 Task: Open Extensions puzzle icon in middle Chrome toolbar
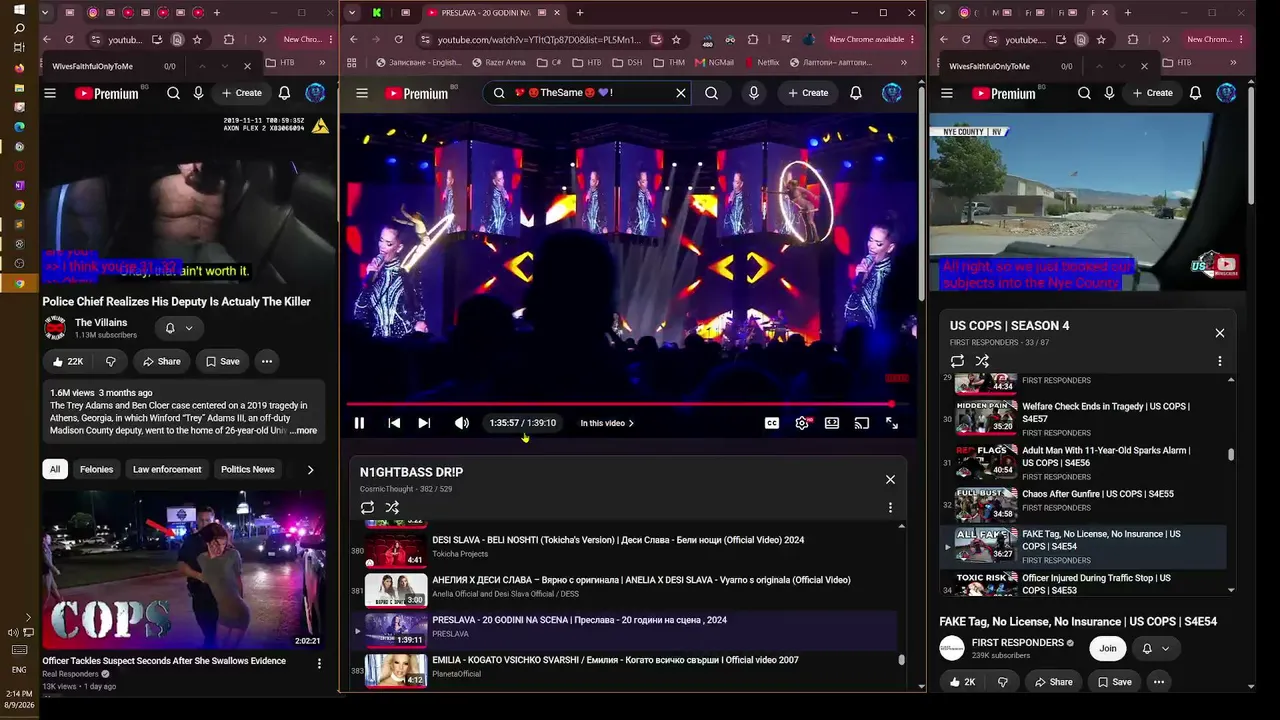(753, 39)
